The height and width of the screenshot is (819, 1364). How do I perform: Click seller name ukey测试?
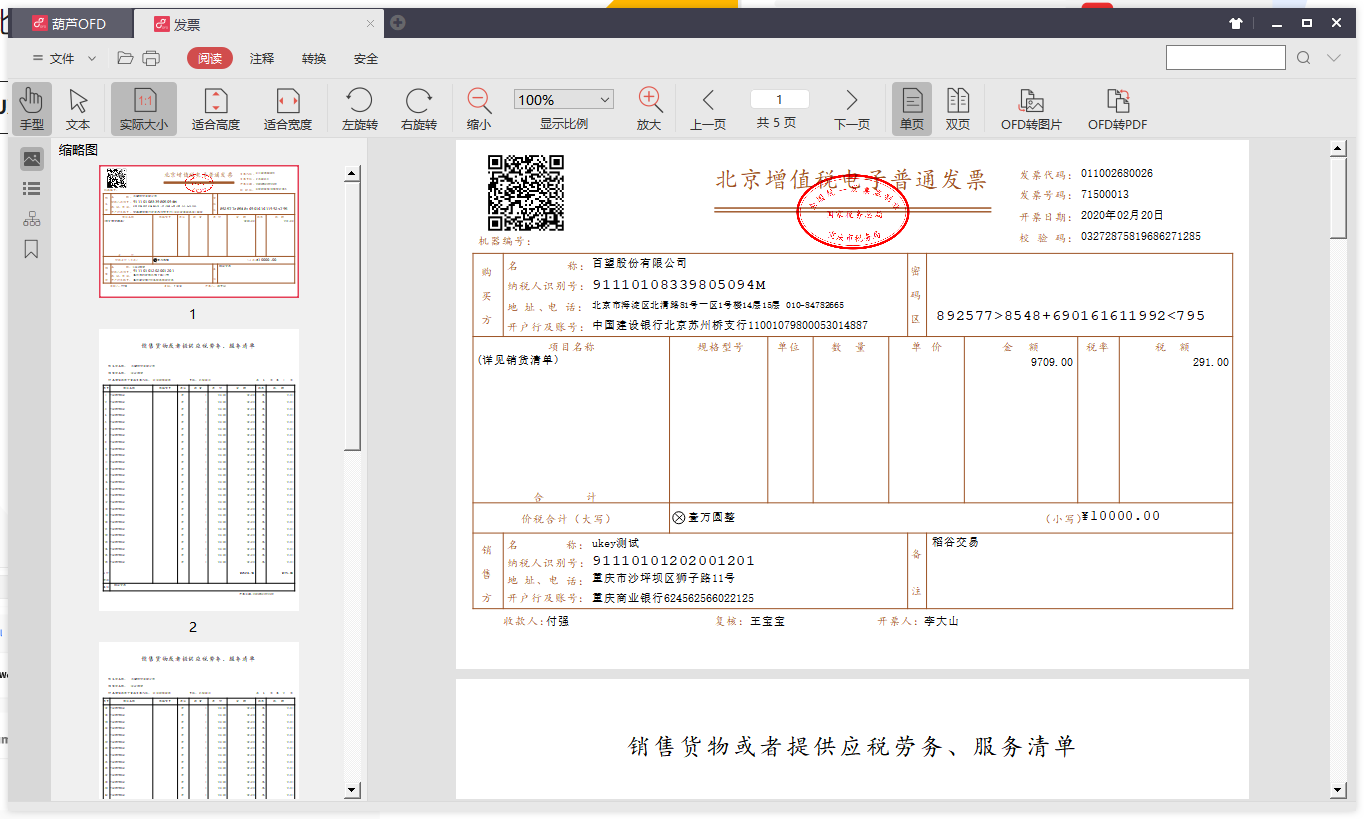click(x=615, y=543)
